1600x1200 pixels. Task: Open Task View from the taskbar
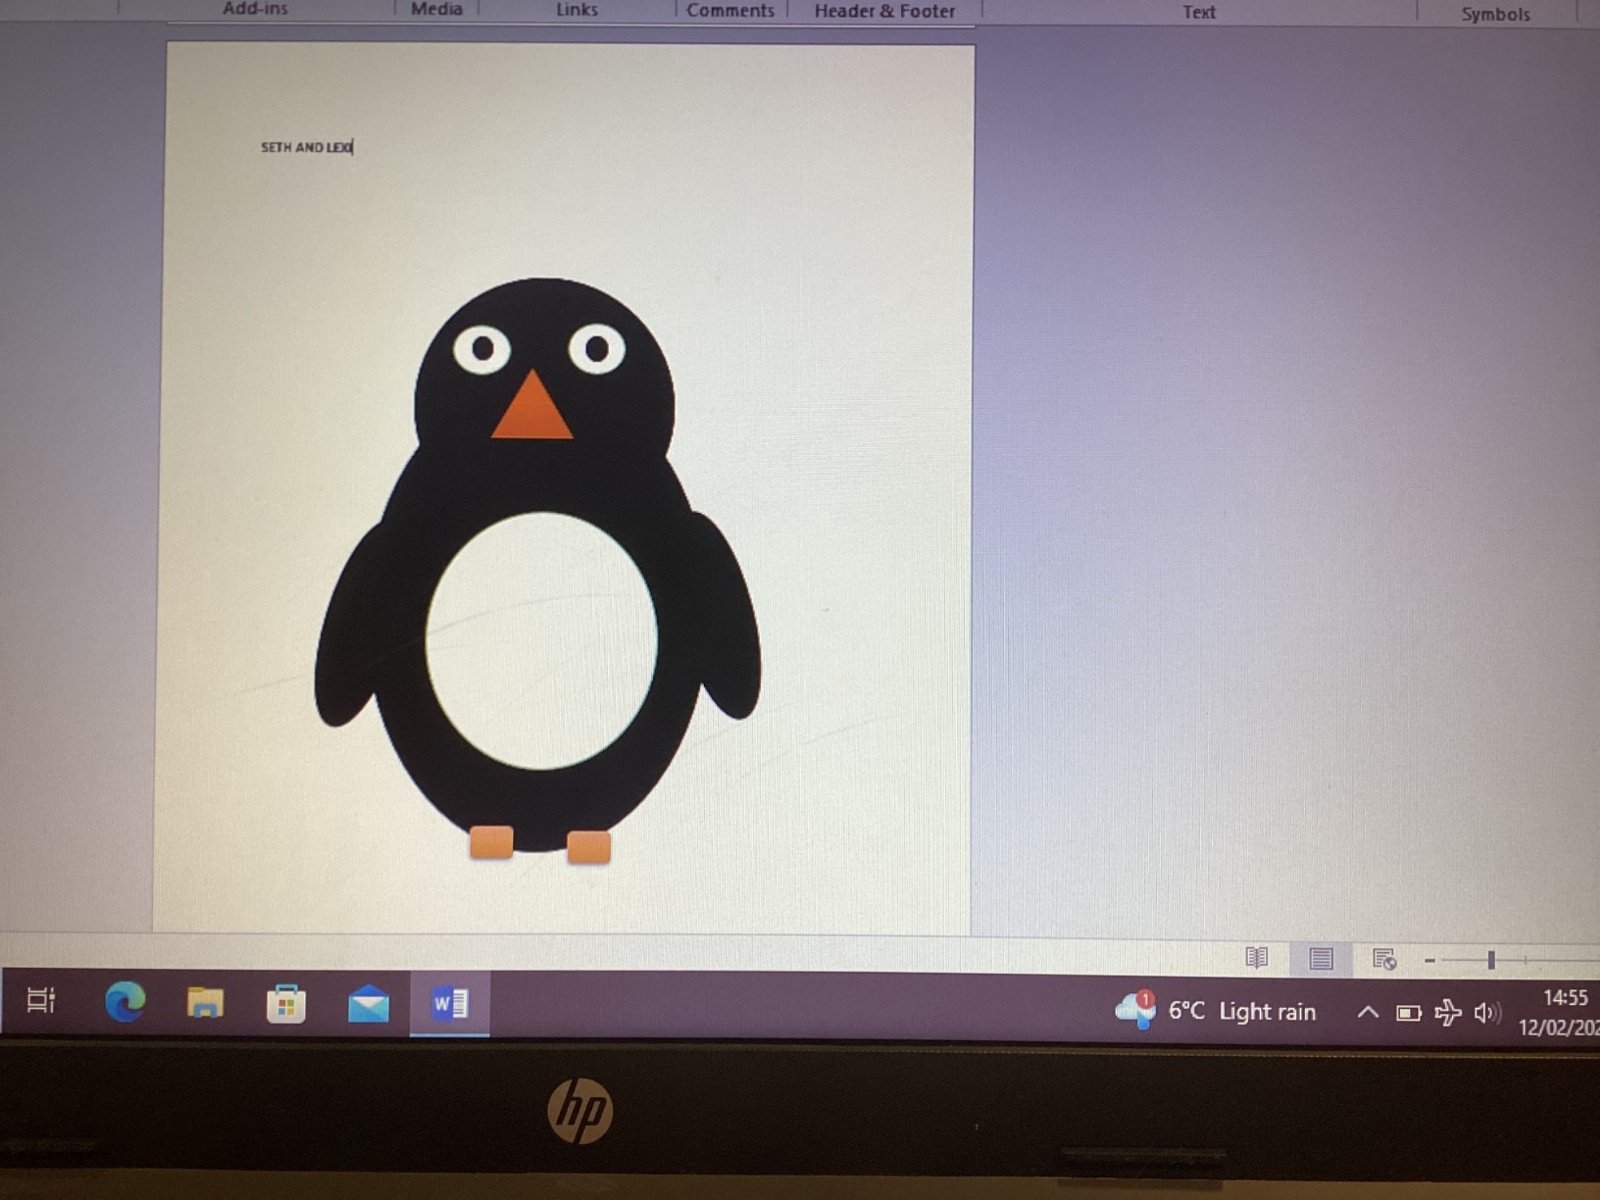pos(41,1000)
